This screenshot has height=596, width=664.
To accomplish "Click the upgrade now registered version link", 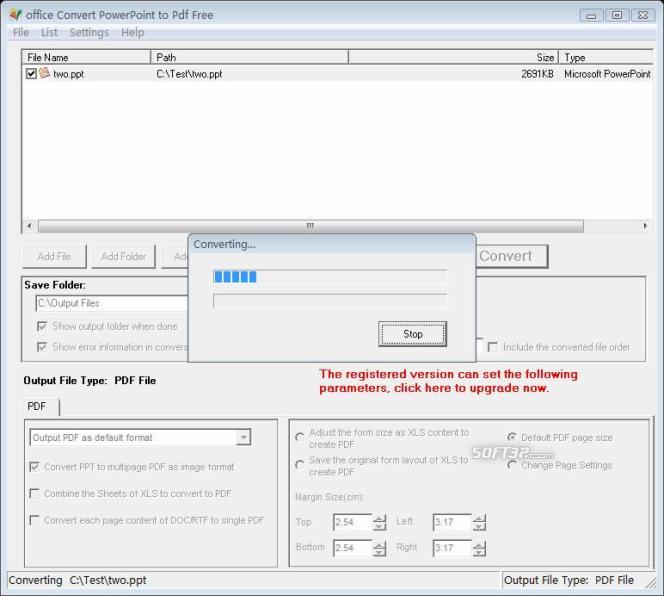I will (448, 381).
